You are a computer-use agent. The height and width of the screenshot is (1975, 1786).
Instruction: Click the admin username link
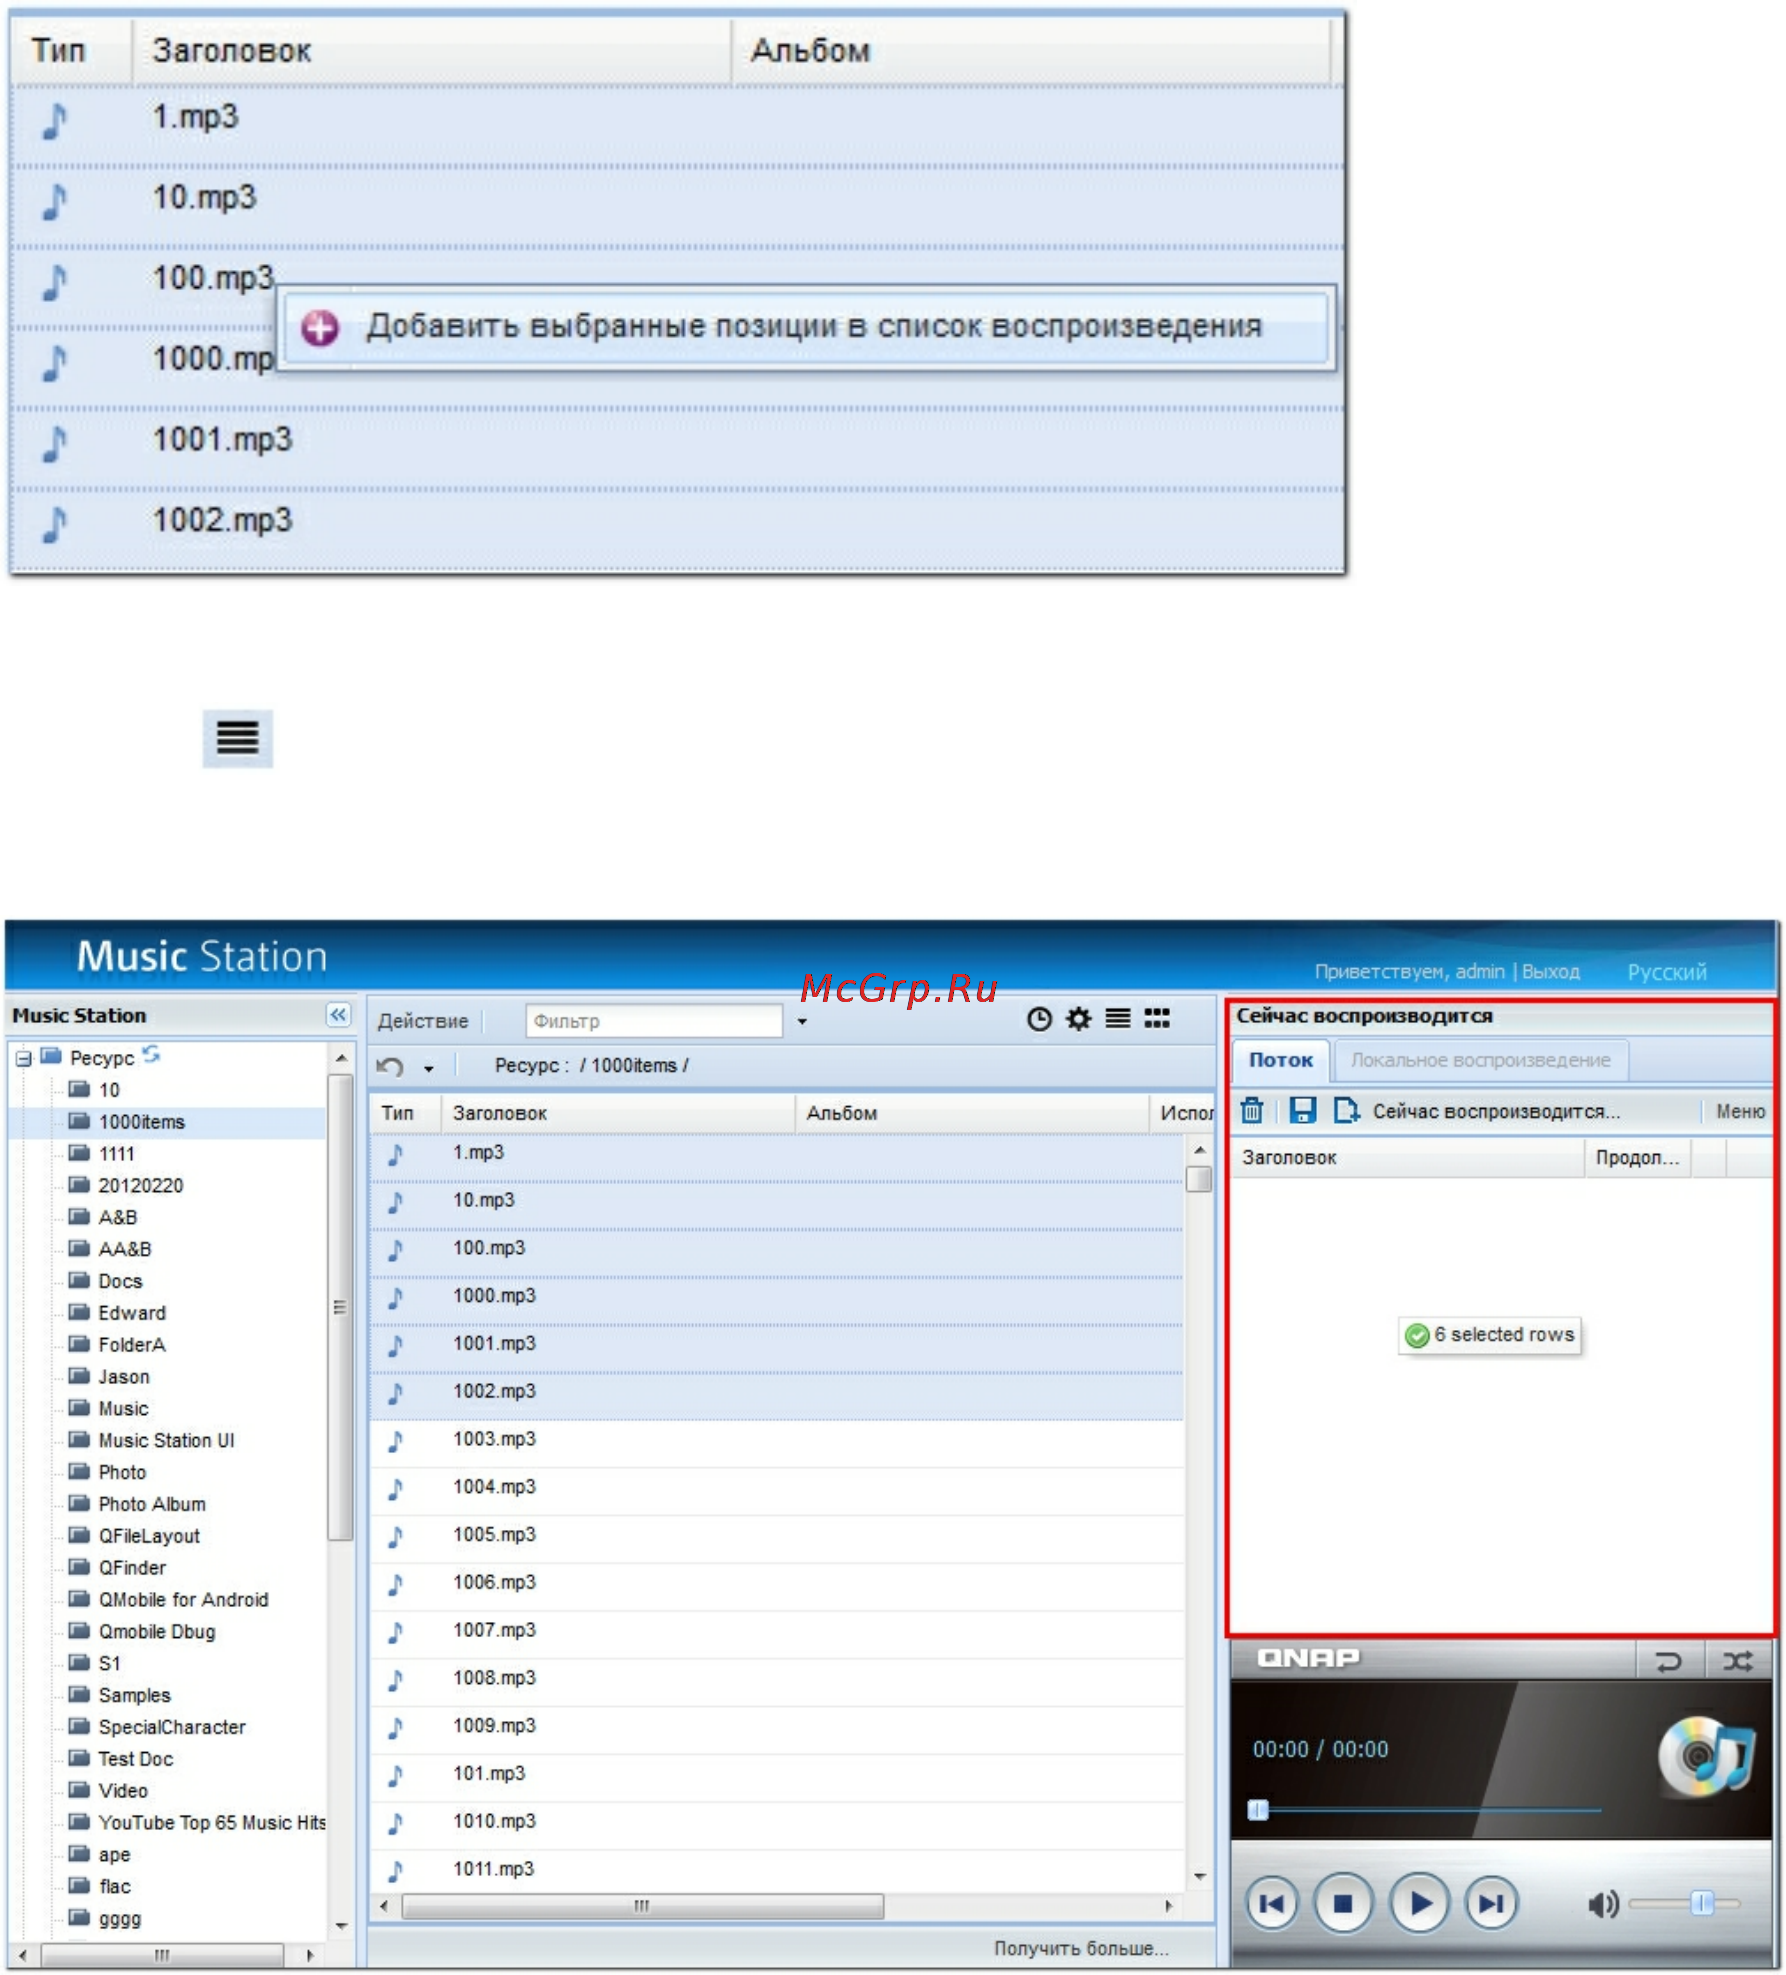click(x=1480, y=972)
